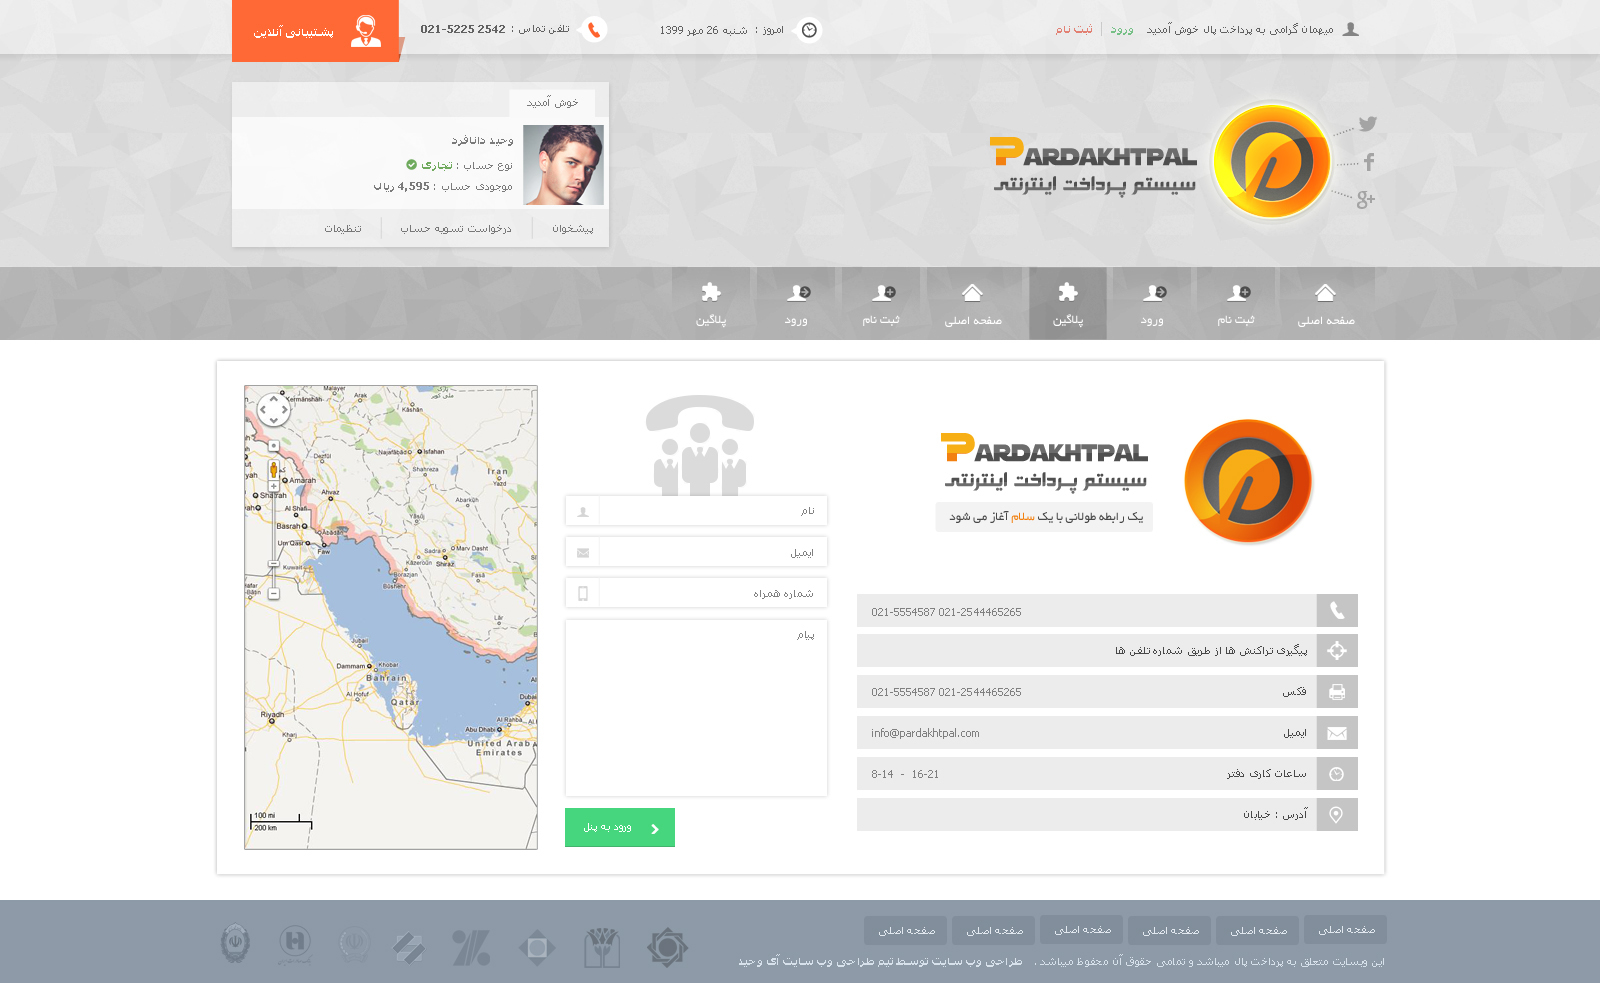Click the Street View pegman on map

pyautogui.click(x=273, y=470)
